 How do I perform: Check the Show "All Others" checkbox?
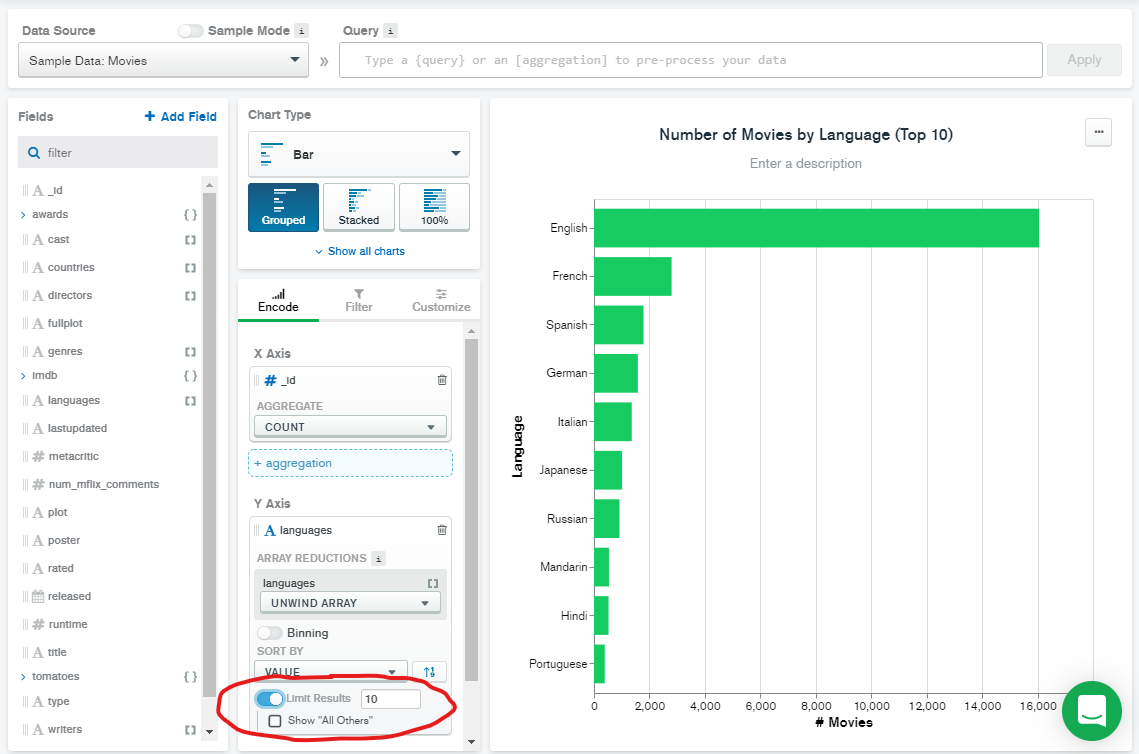click(x=275, y=720)
